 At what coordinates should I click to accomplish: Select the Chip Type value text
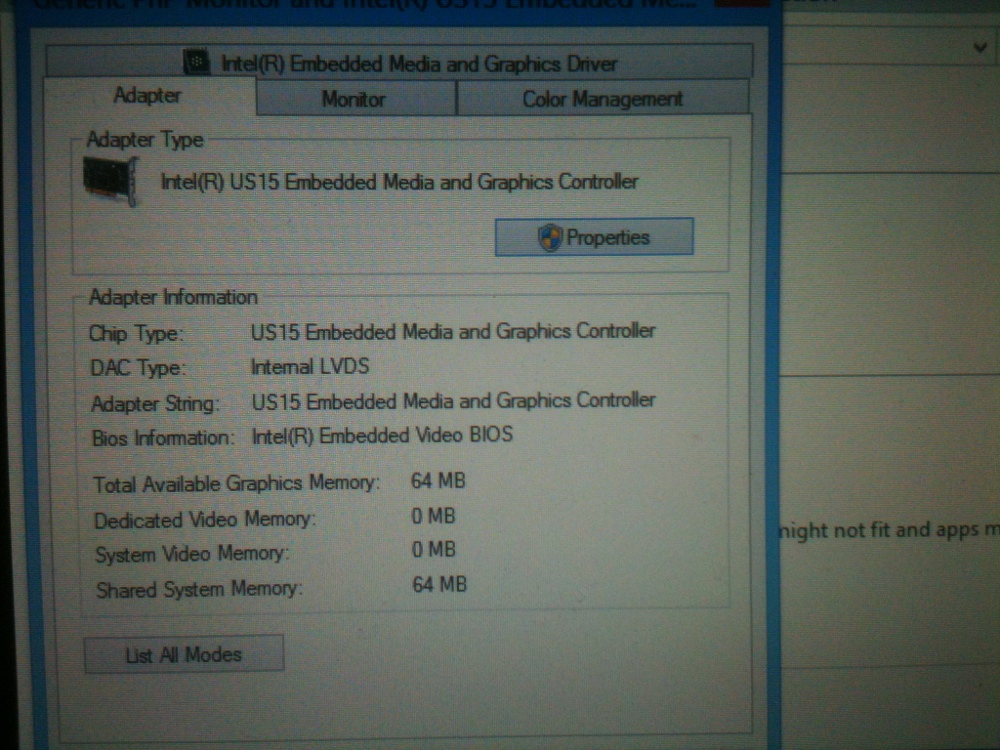pos(453,332)
